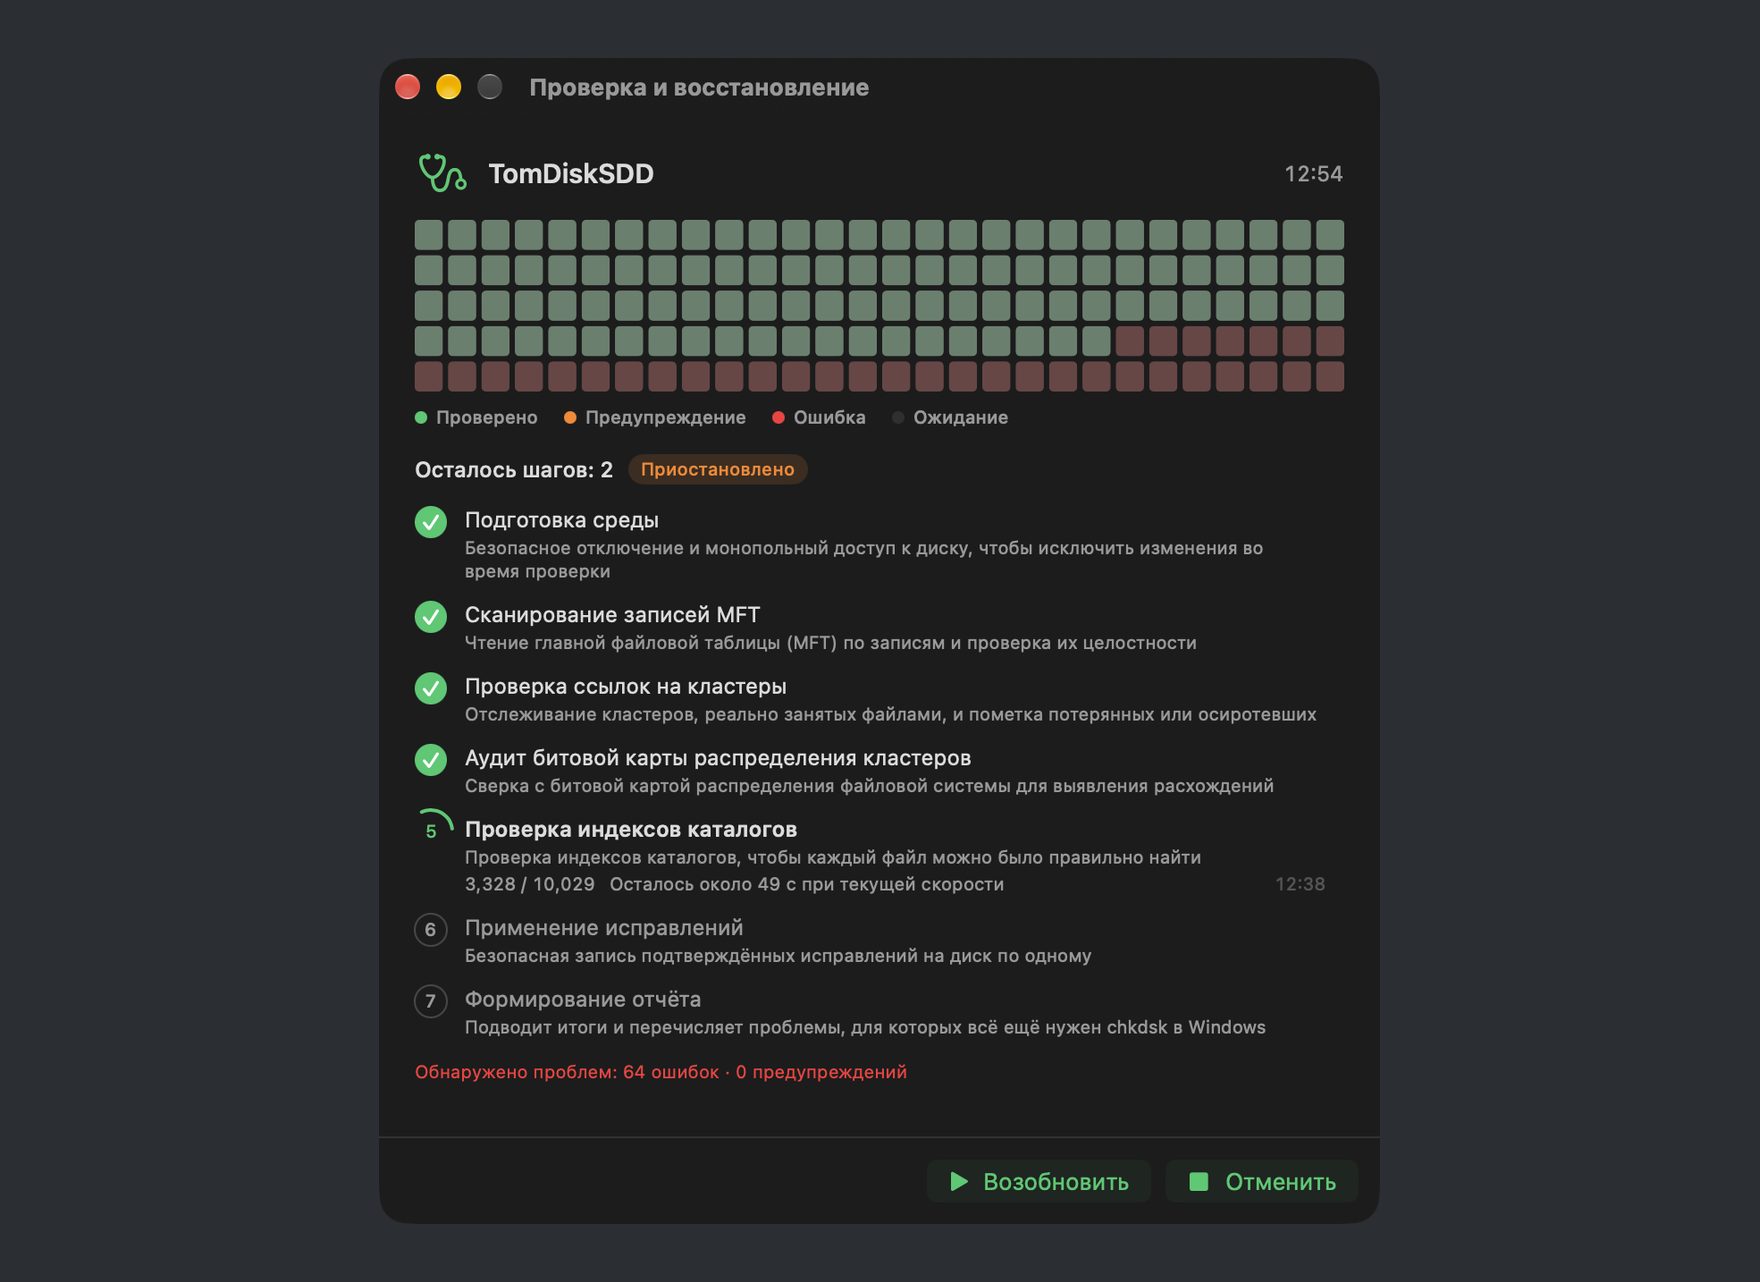Viewport: 1760px width, 1282px height.
Task: Click the orange Предупреждение legend dot
Action: (570, 418)
